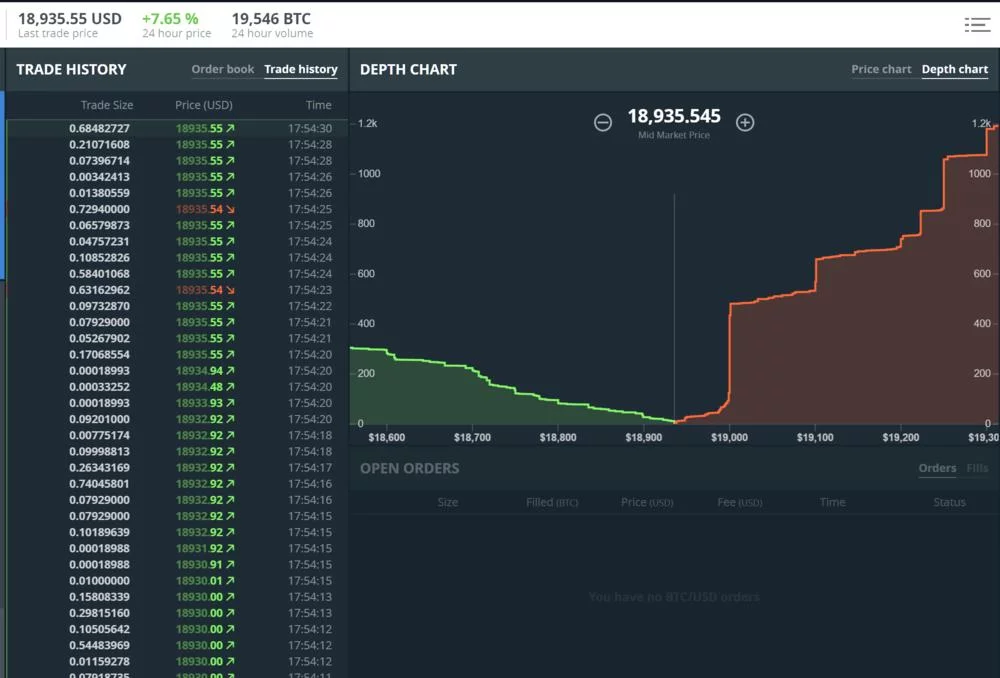Click trade size 0.09201000

pyautogui.click(x=99, y=419)
